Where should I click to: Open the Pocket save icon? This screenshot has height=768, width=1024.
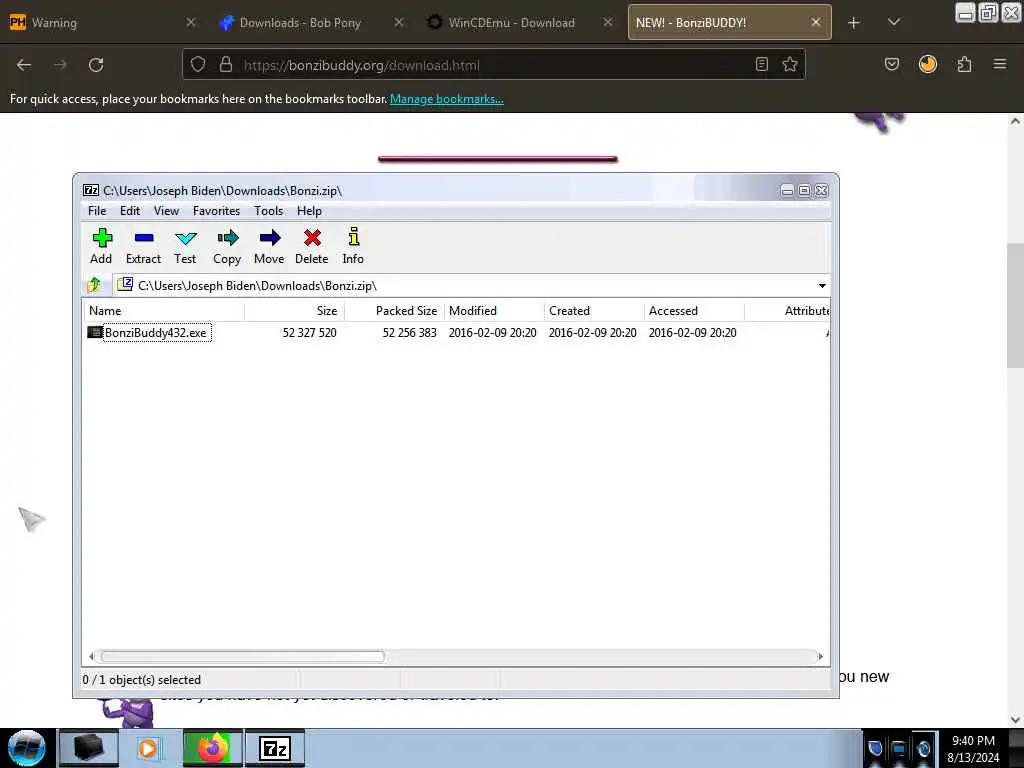(891, 65)
